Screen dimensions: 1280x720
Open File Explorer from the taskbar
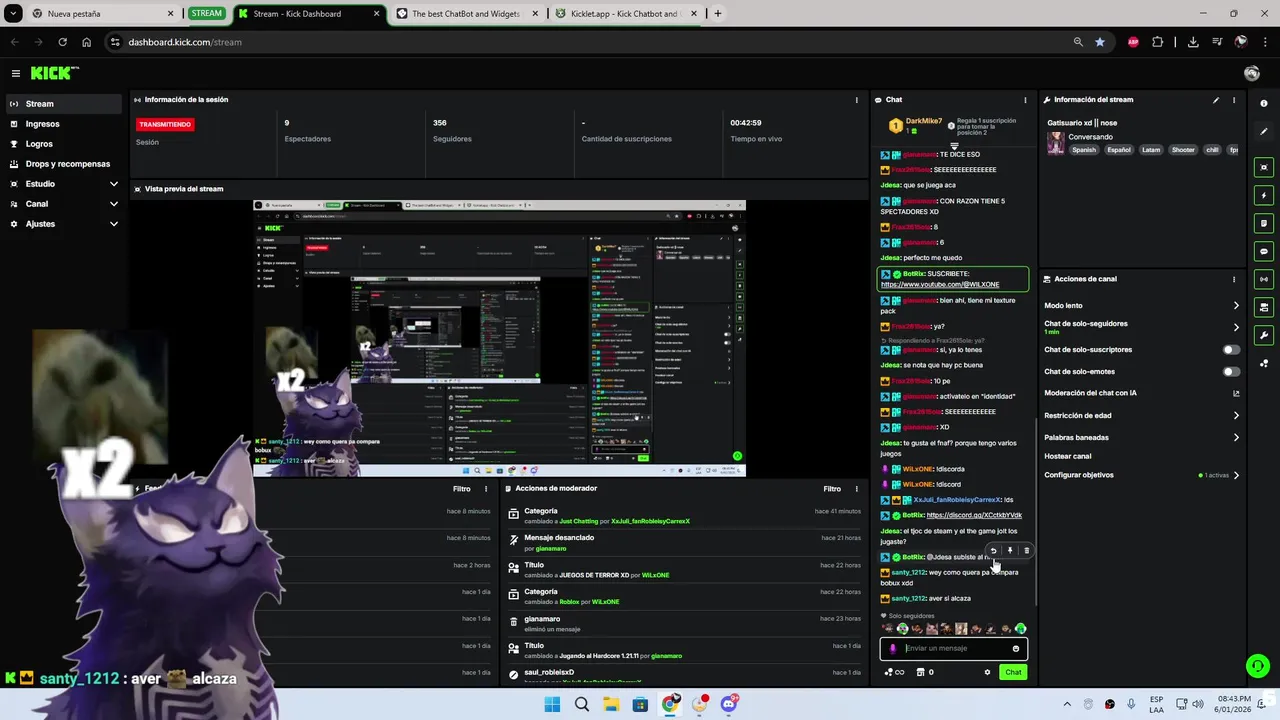pyautogui.click(x=611, y=704)
